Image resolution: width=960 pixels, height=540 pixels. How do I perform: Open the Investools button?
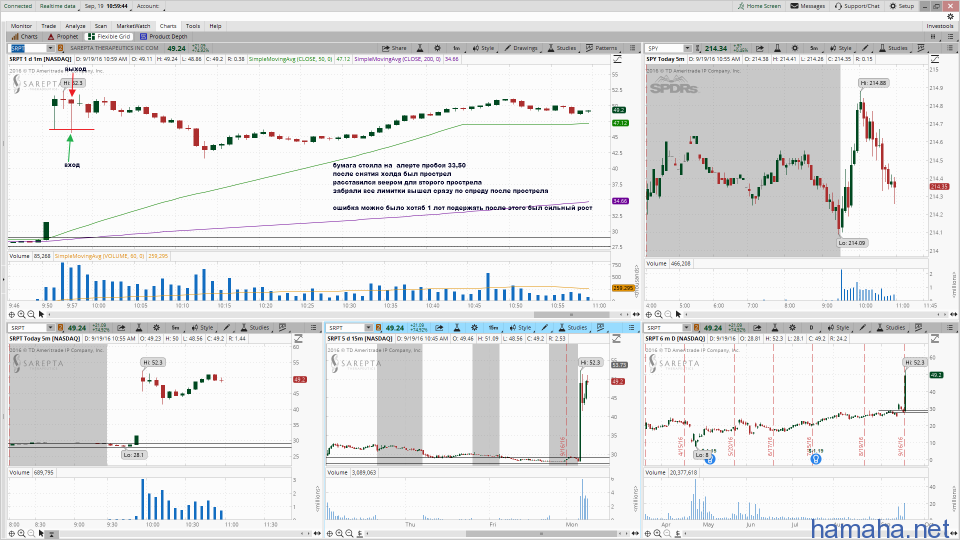(x=939, y=26)
